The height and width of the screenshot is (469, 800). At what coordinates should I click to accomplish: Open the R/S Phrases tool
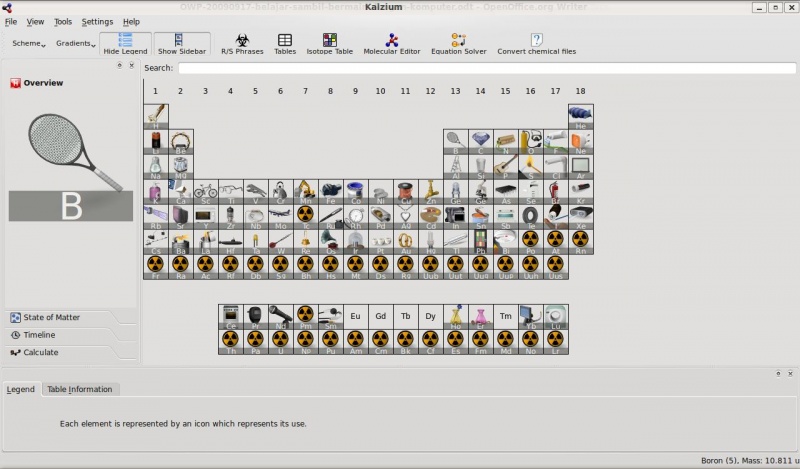242,44
